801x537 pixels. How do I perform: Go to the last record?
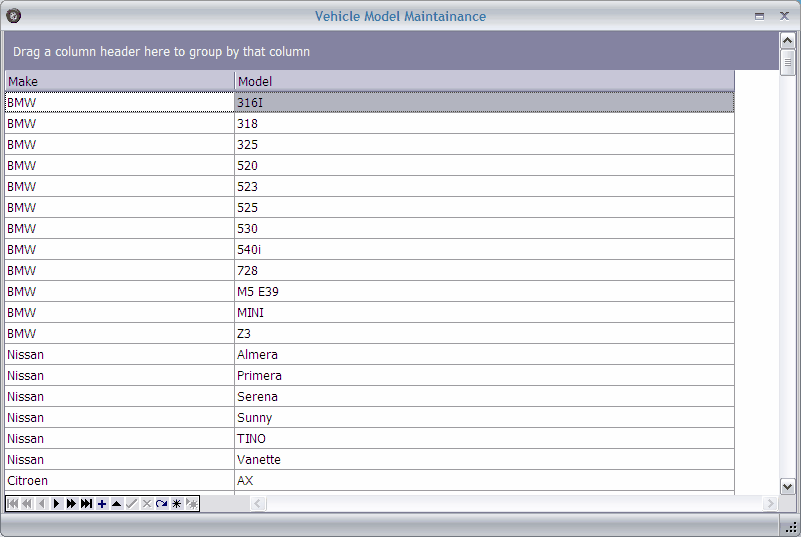pos(86,504)
